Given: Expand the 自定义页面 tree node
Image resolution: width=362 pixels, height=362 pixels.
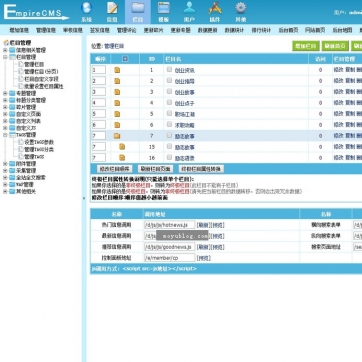Looking at the screenshot, I should point(5,114).
